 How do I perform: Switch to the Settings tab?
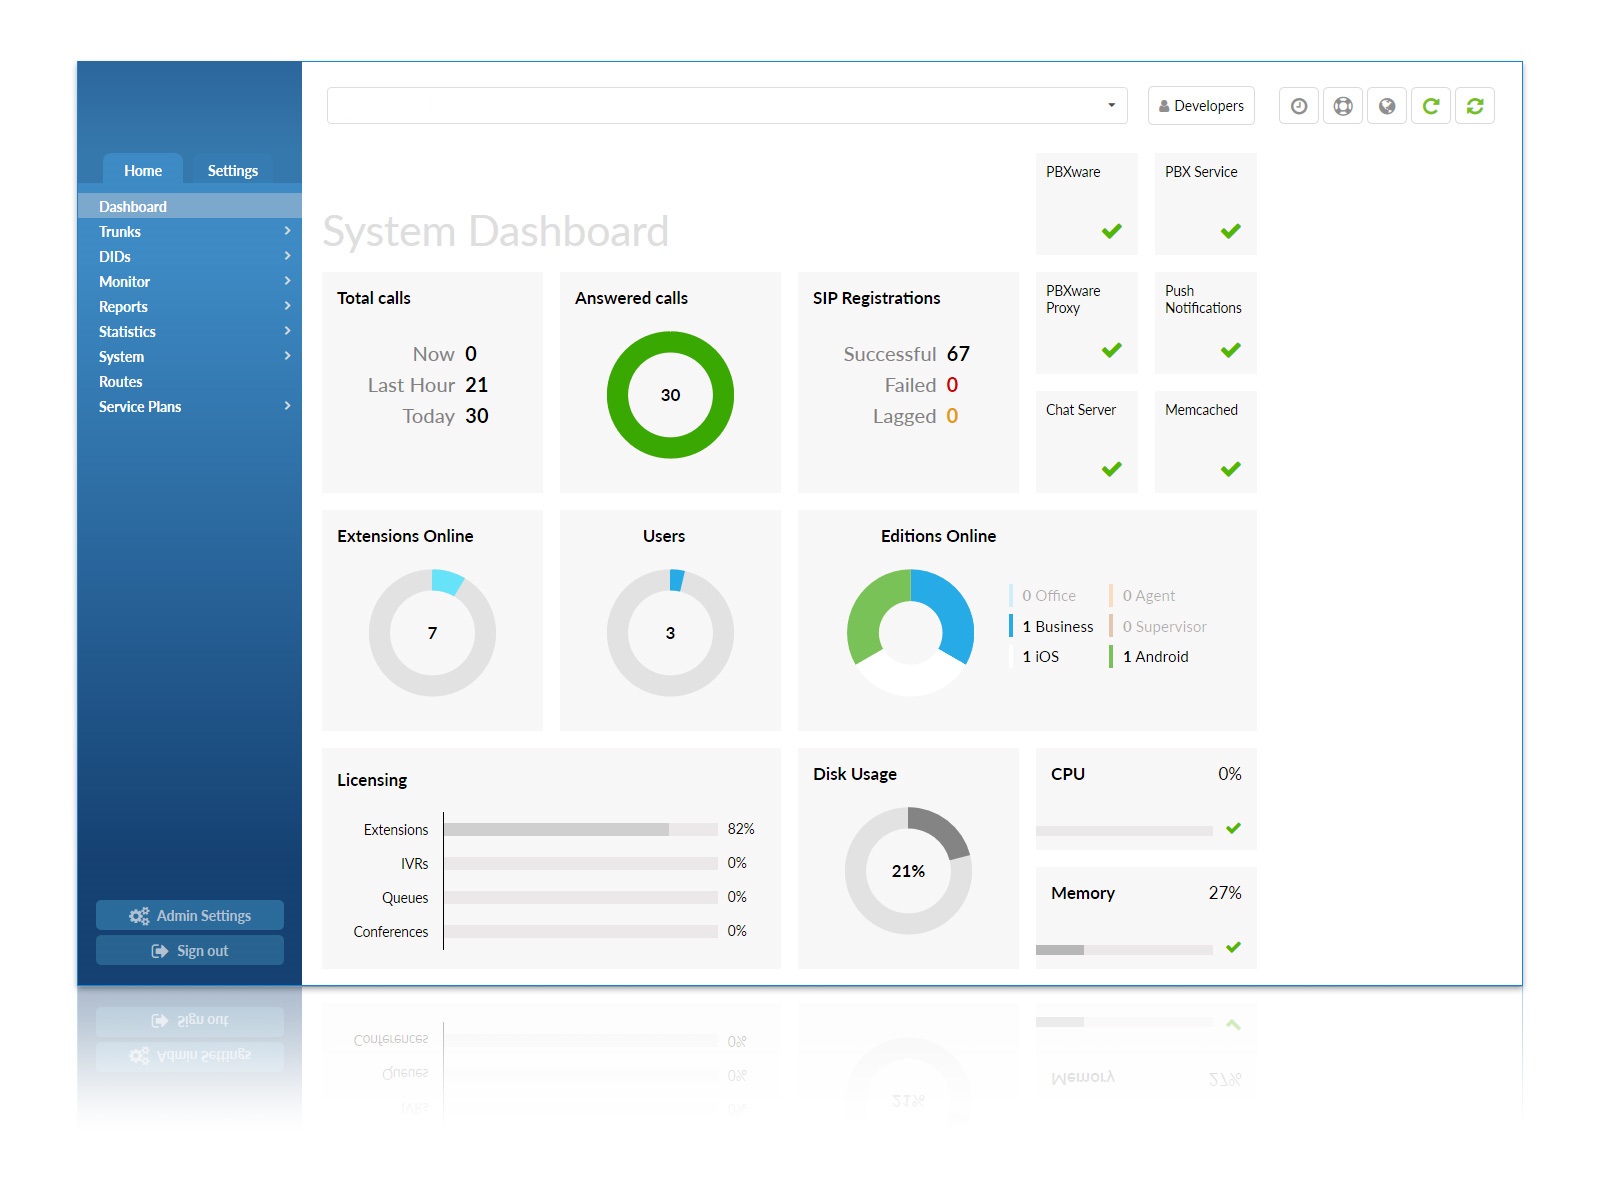pyautogui.click(x=232, y=171)
